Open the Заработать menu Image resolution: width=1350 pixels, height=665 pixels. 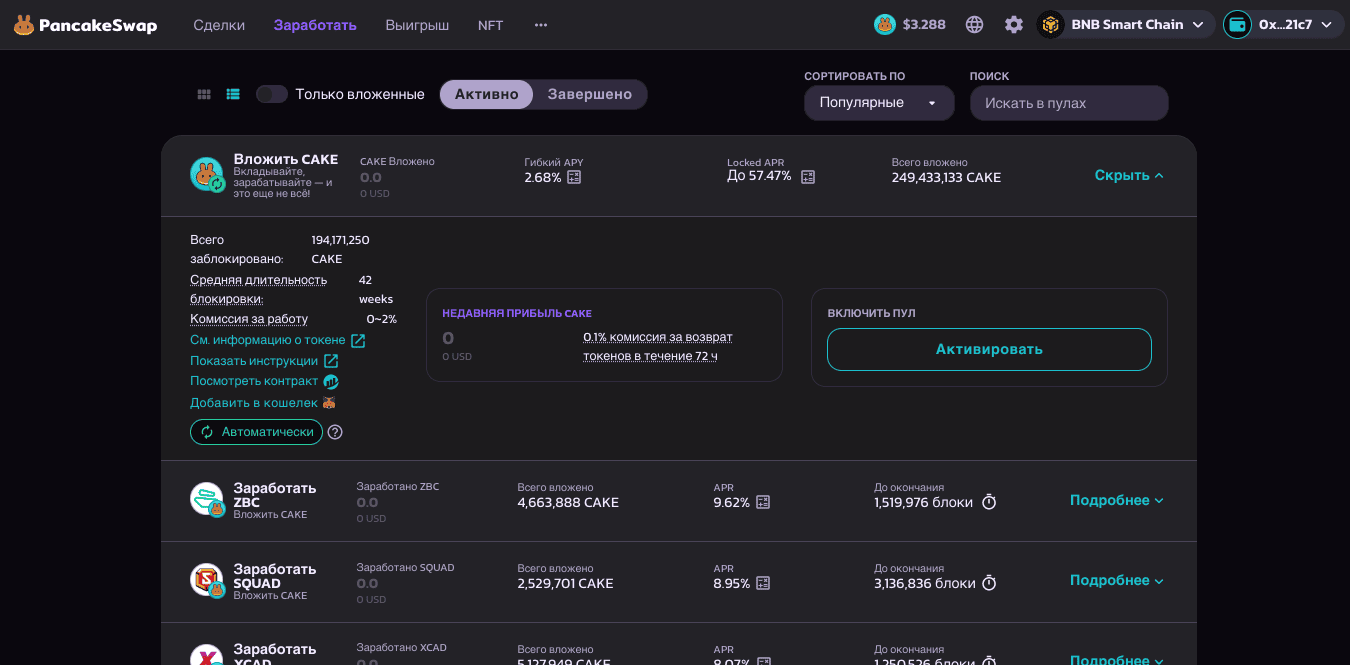(x=315, y=25)
